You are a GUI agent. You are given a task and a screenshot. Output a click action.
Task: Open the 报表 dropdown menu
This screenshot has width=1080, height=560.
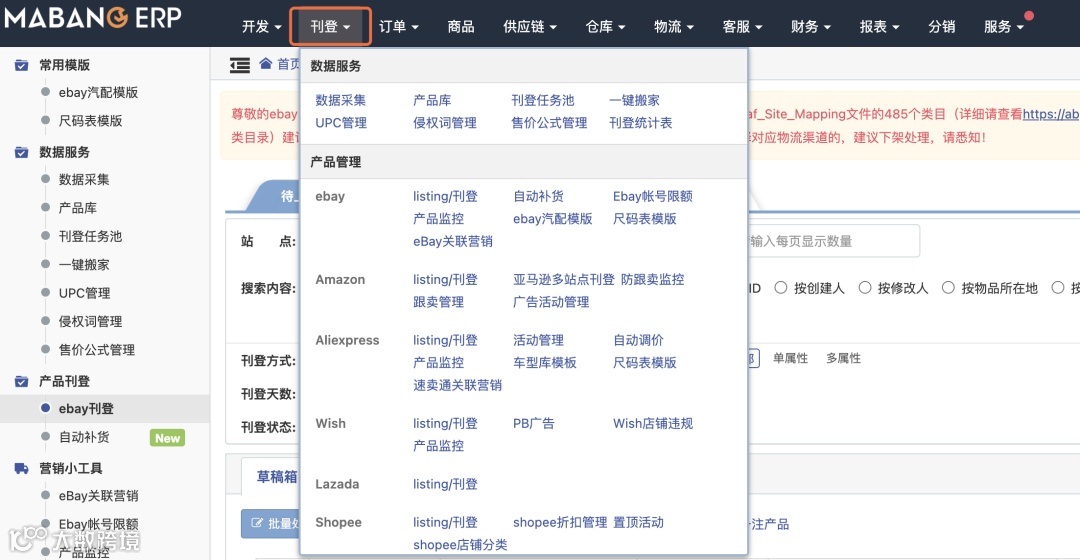point(880,27)
